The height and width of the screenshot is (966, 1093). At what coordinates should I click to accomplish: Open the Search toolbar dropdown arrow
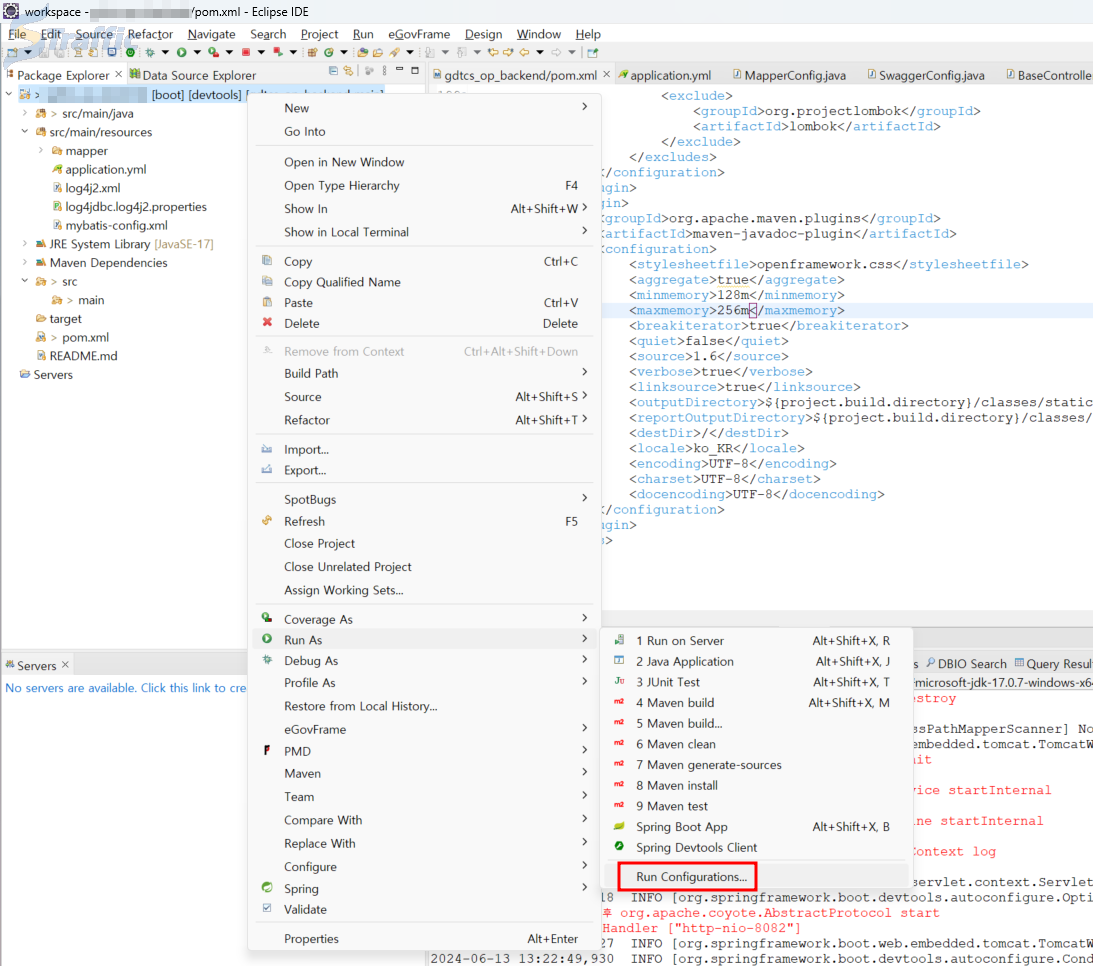tap(410, 52)
